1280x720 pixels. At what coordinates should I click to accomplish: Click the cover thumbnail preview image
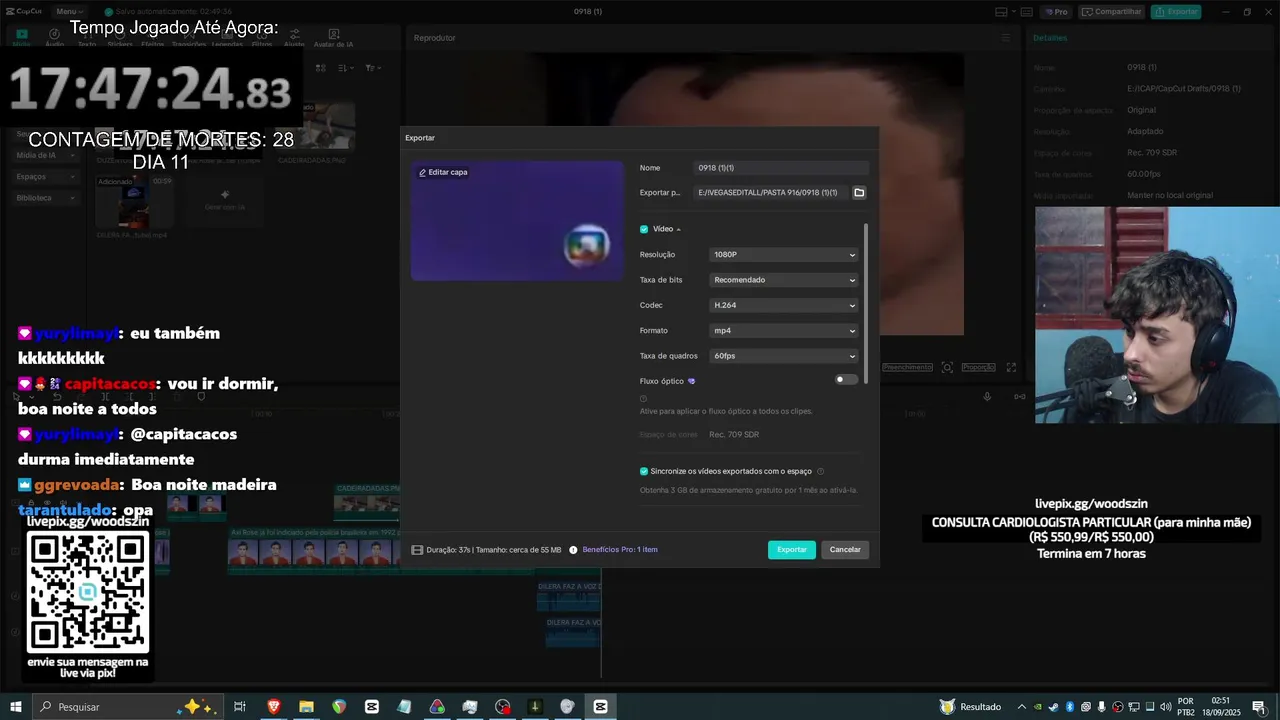517,221
